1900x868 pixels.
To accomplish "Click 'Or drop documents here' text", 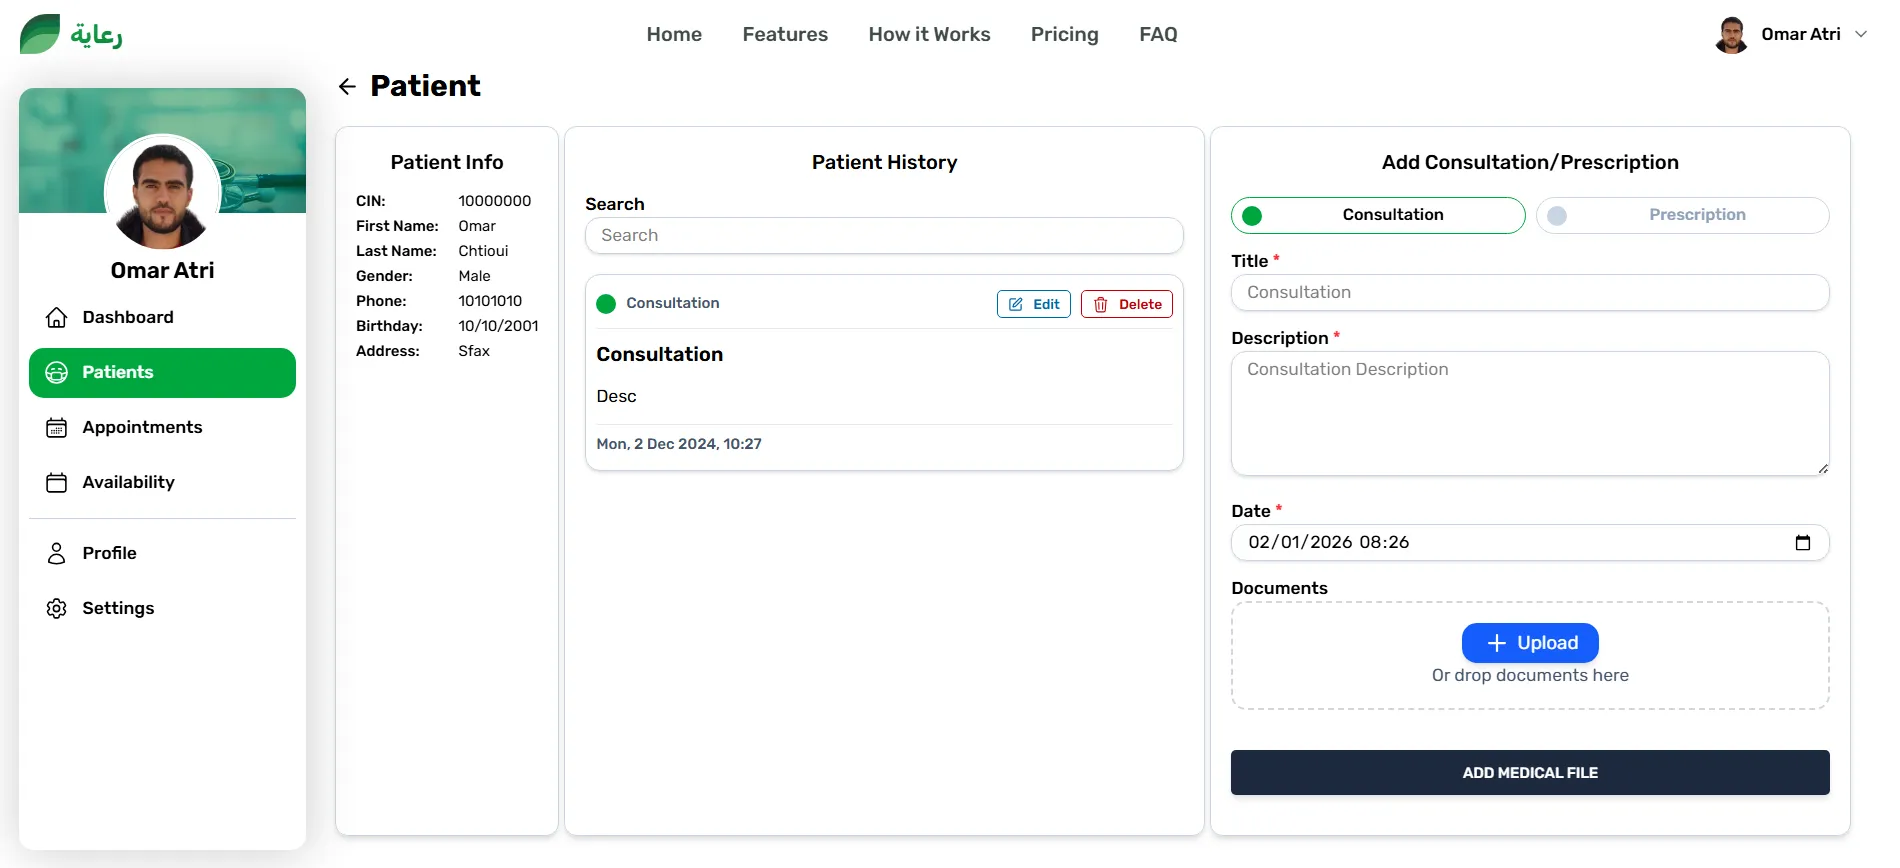I will point(1530,676).
